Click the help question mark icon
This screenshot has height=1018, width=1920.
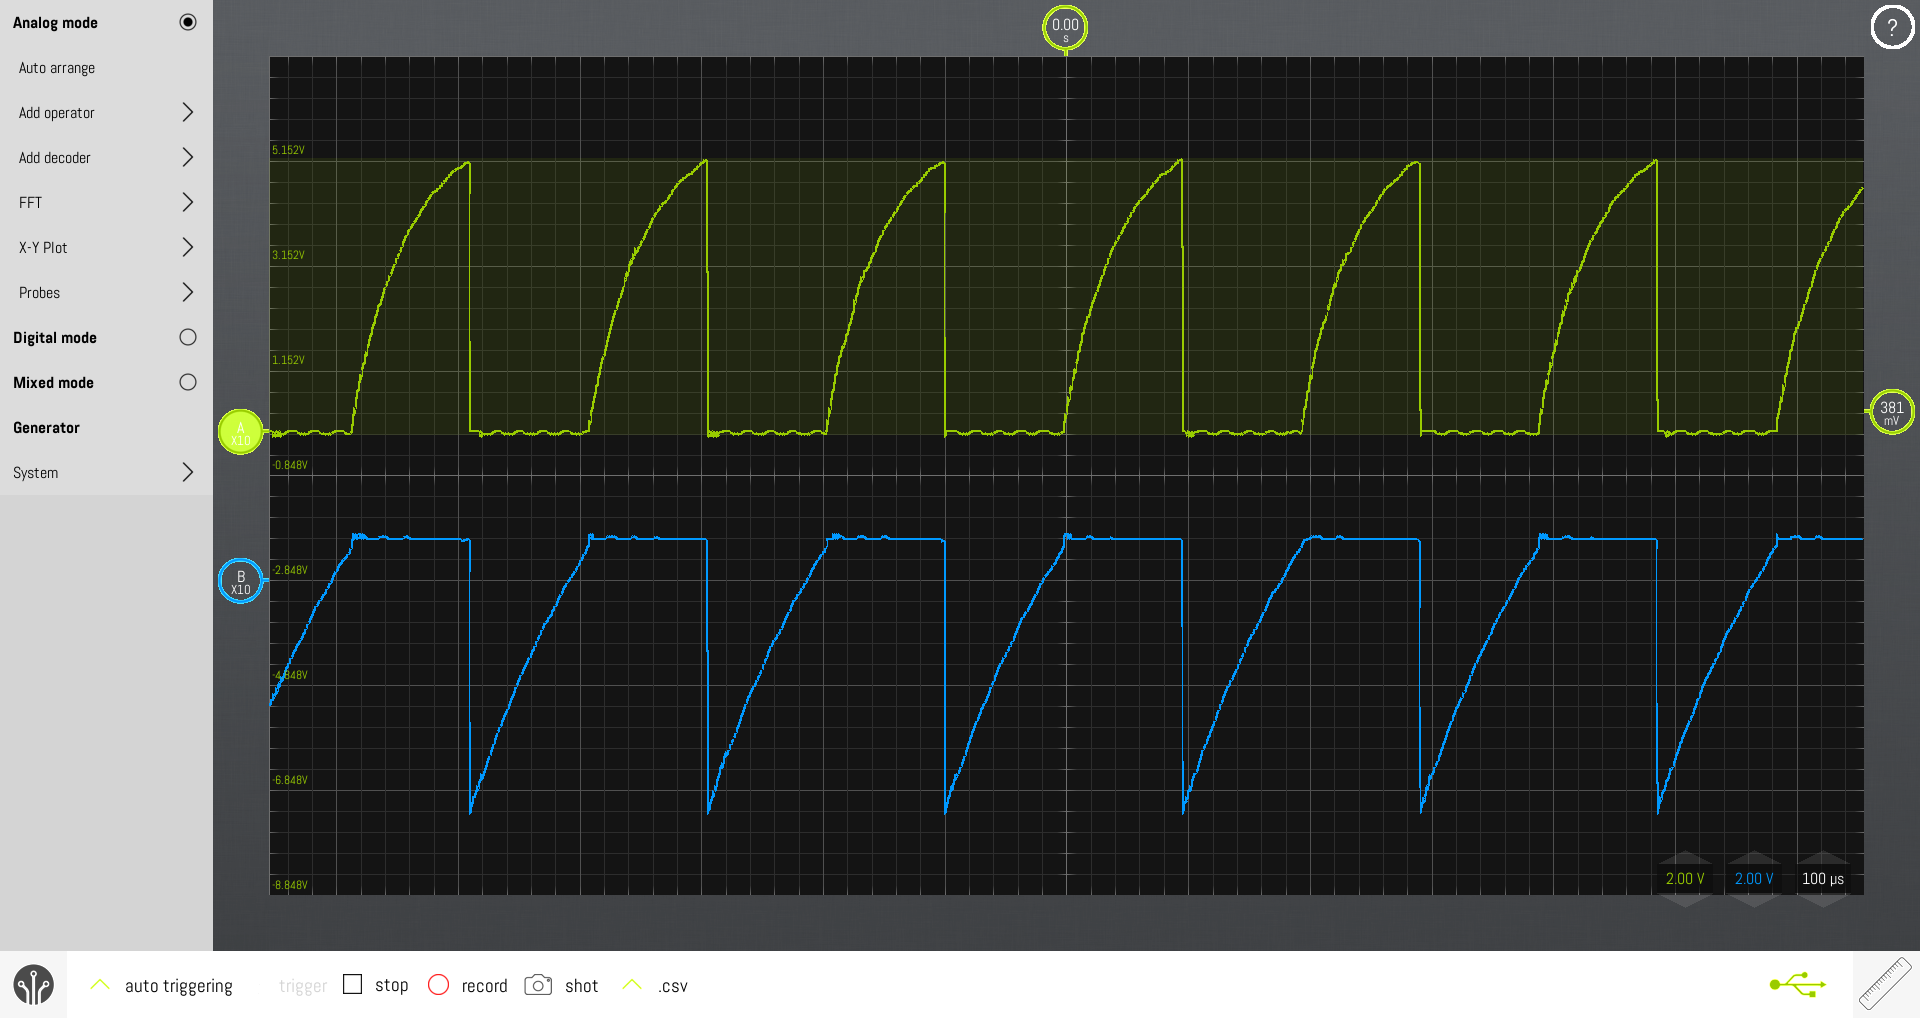coord(1891,27)
